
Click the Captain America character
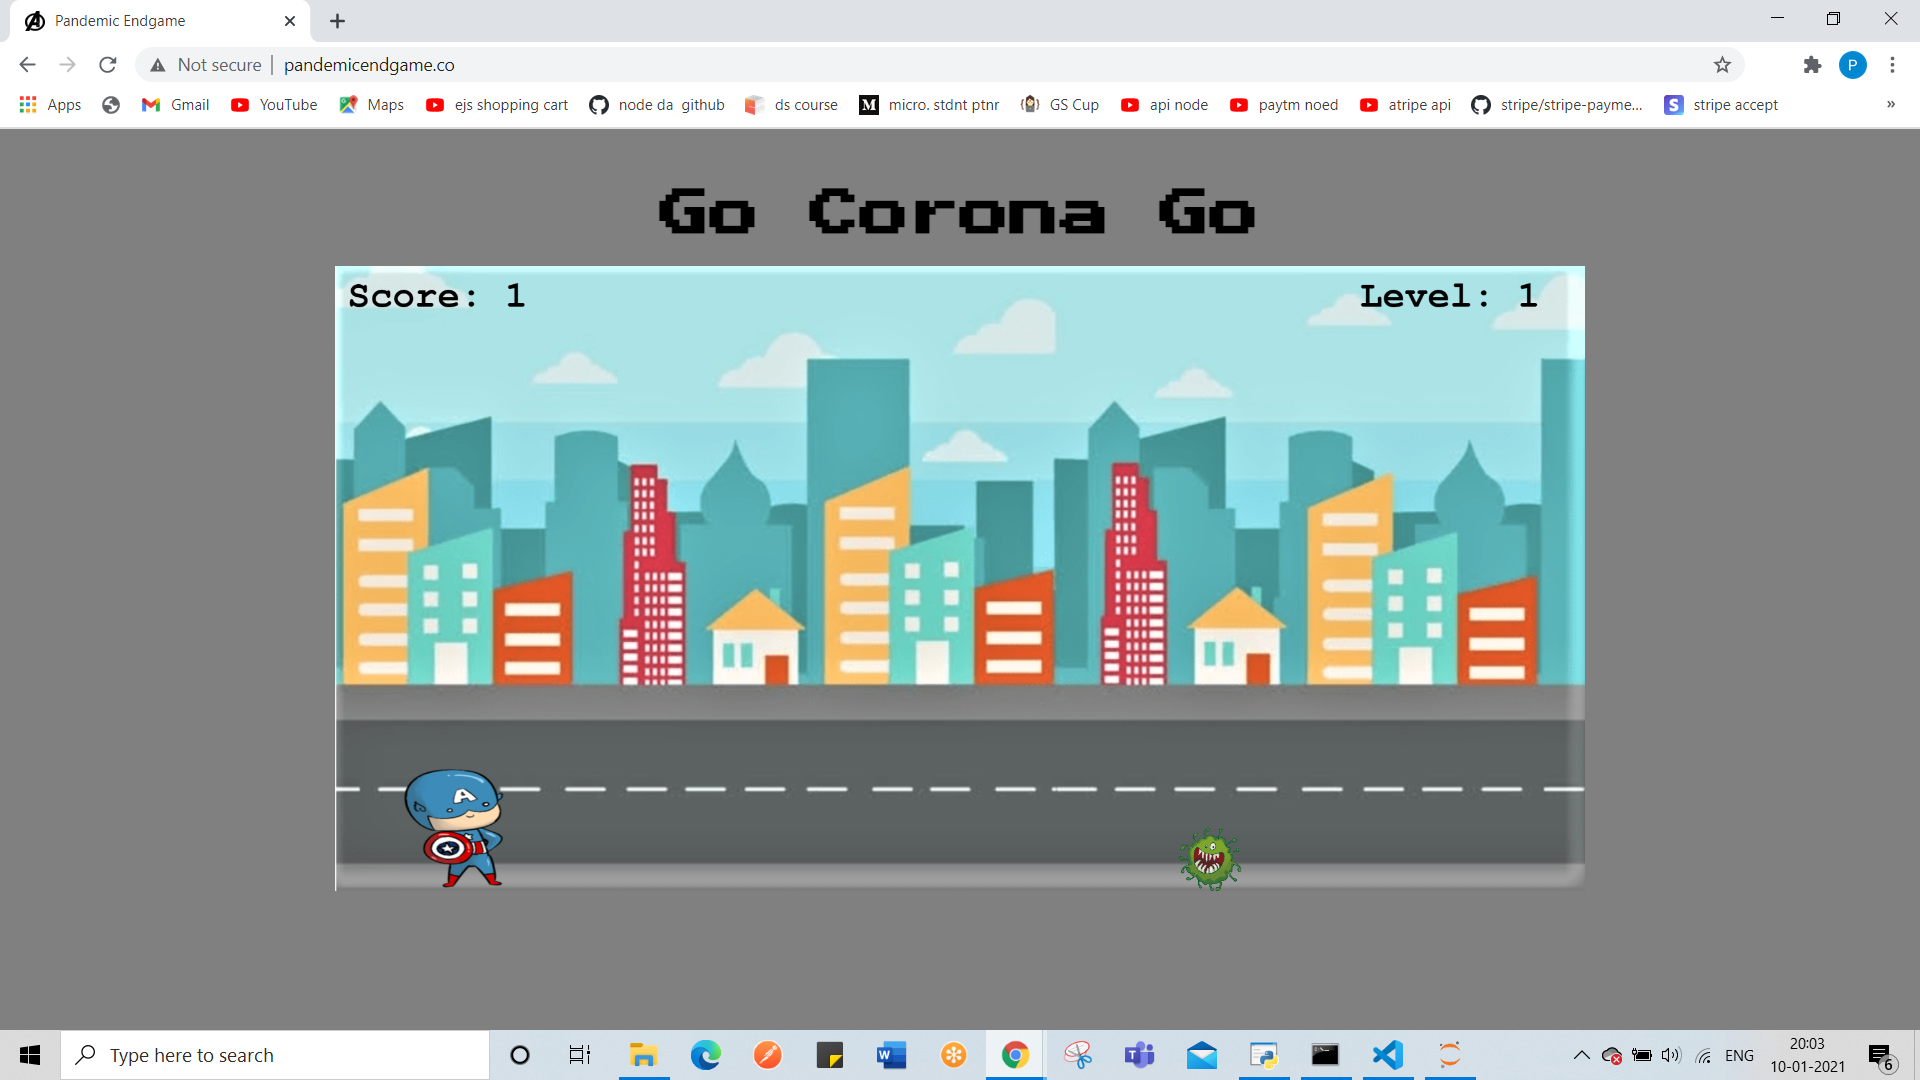click(x=454, y=827)
